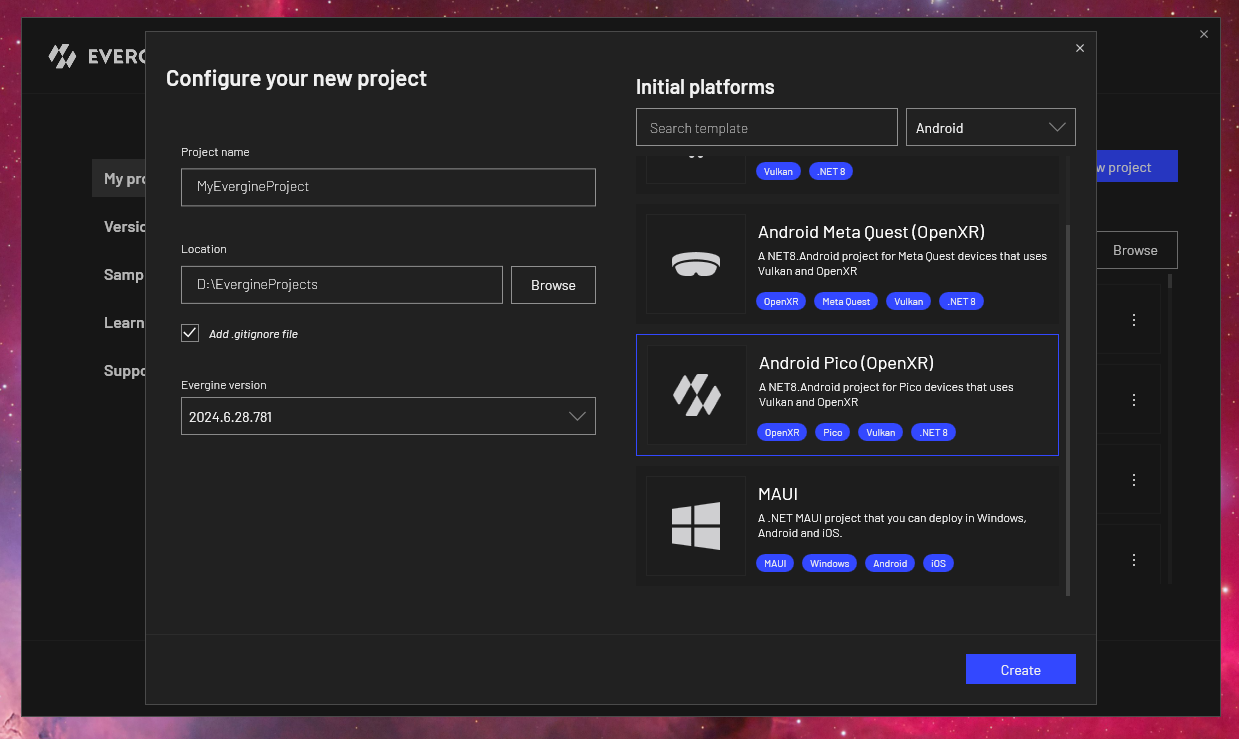Click the template list vertical scrollbar
1239x739 pixels.
1067,400
